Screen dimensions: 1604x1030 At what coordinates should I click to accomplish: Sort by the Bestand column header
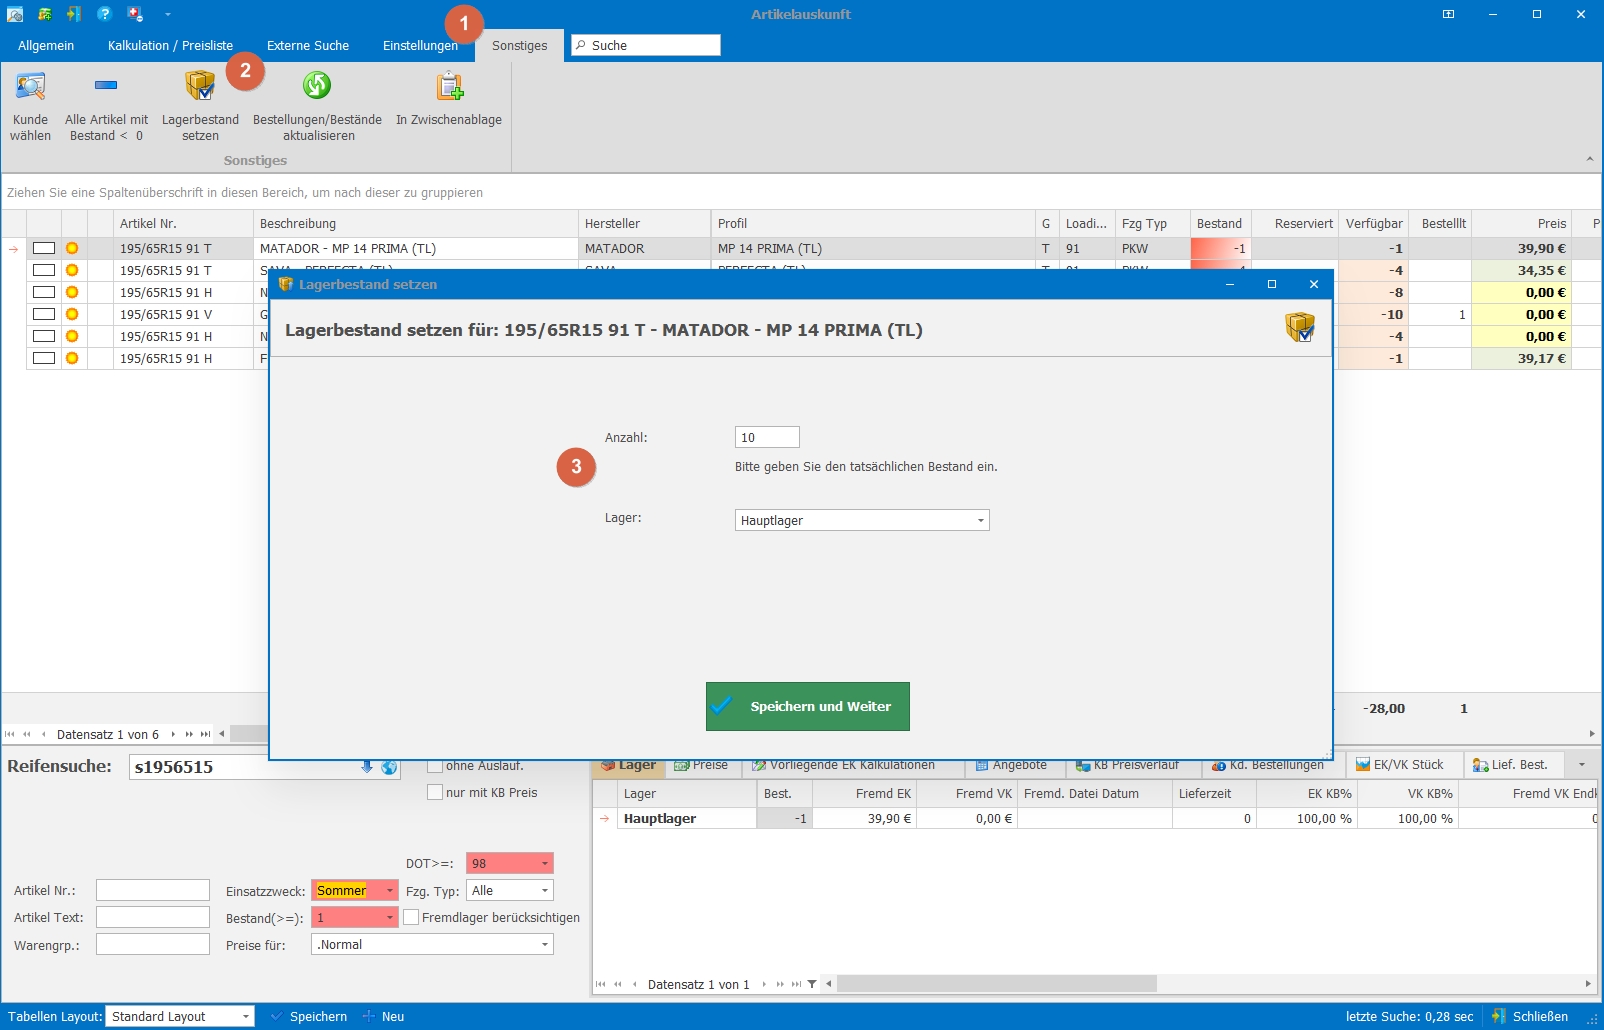1220,223
